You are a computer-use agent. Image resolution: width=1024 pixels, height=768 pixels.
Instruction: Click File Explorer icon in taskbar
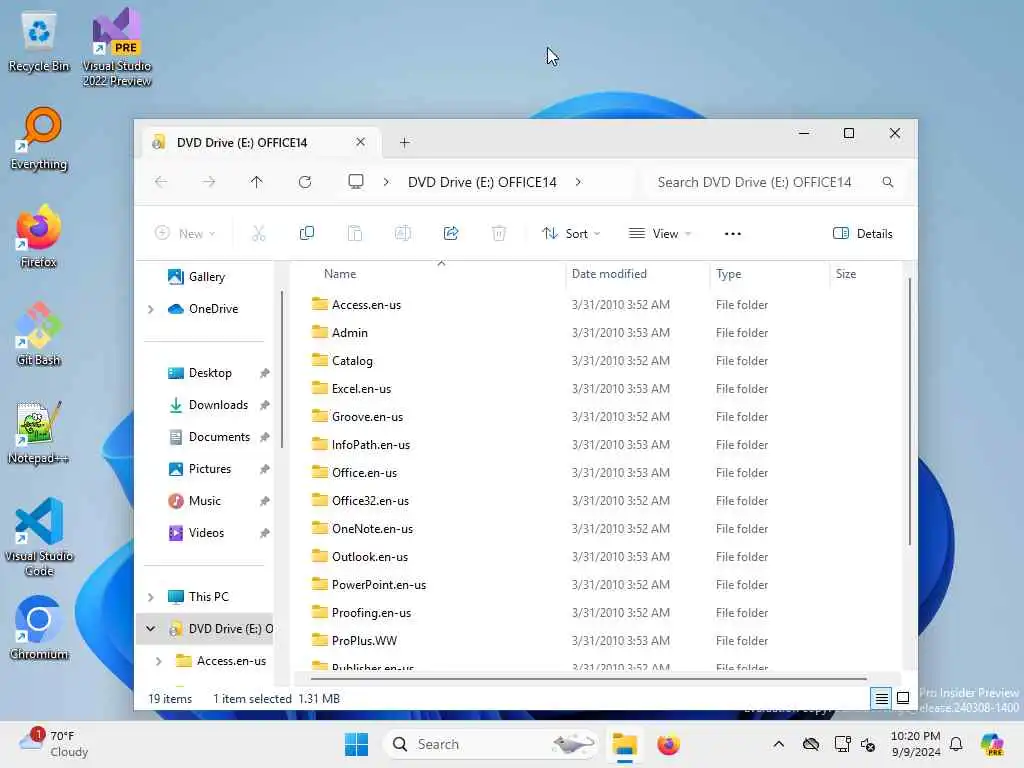(625, 744)
